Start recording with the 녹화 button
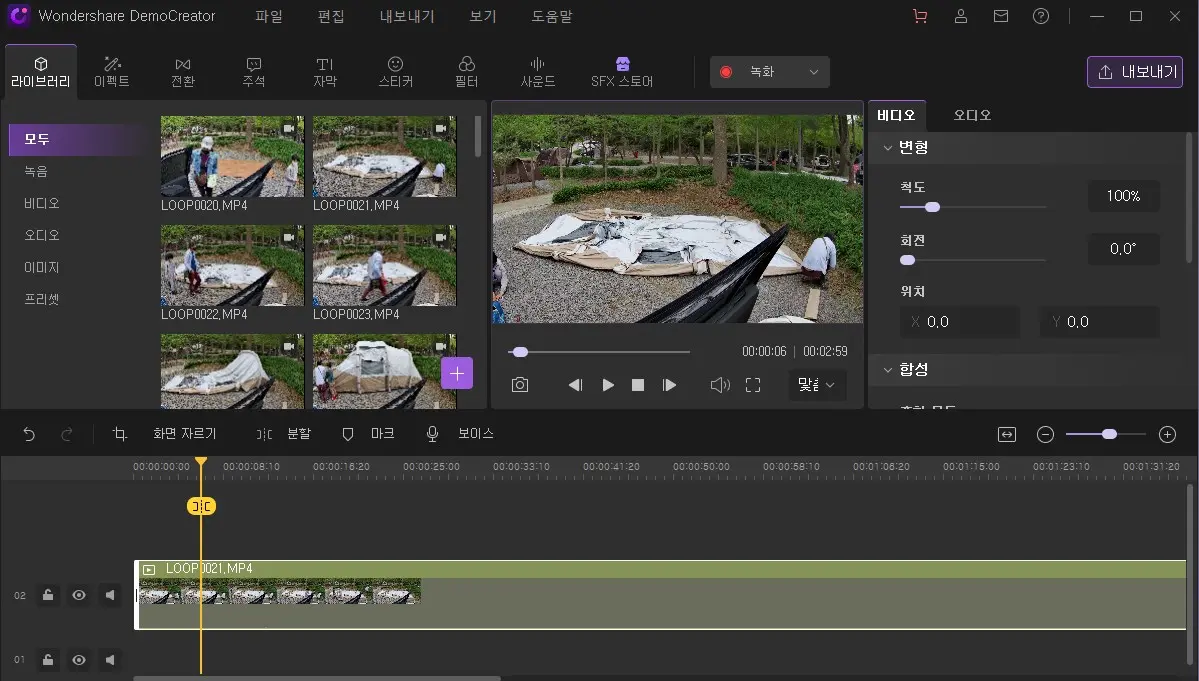 pos(750,72)
